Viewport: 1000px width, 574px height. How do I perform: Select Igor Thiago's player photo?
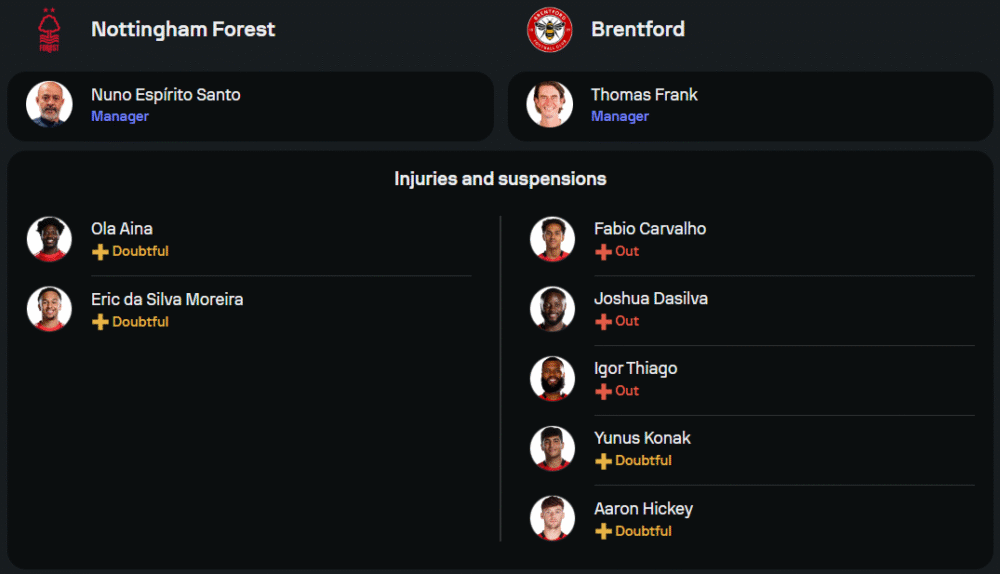click(552, 379)
